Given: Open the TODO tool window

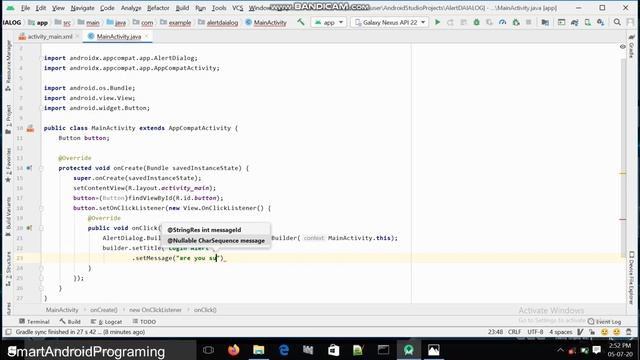Looking at the screenshot, I should pyautogui.click(x=144, y=322).
